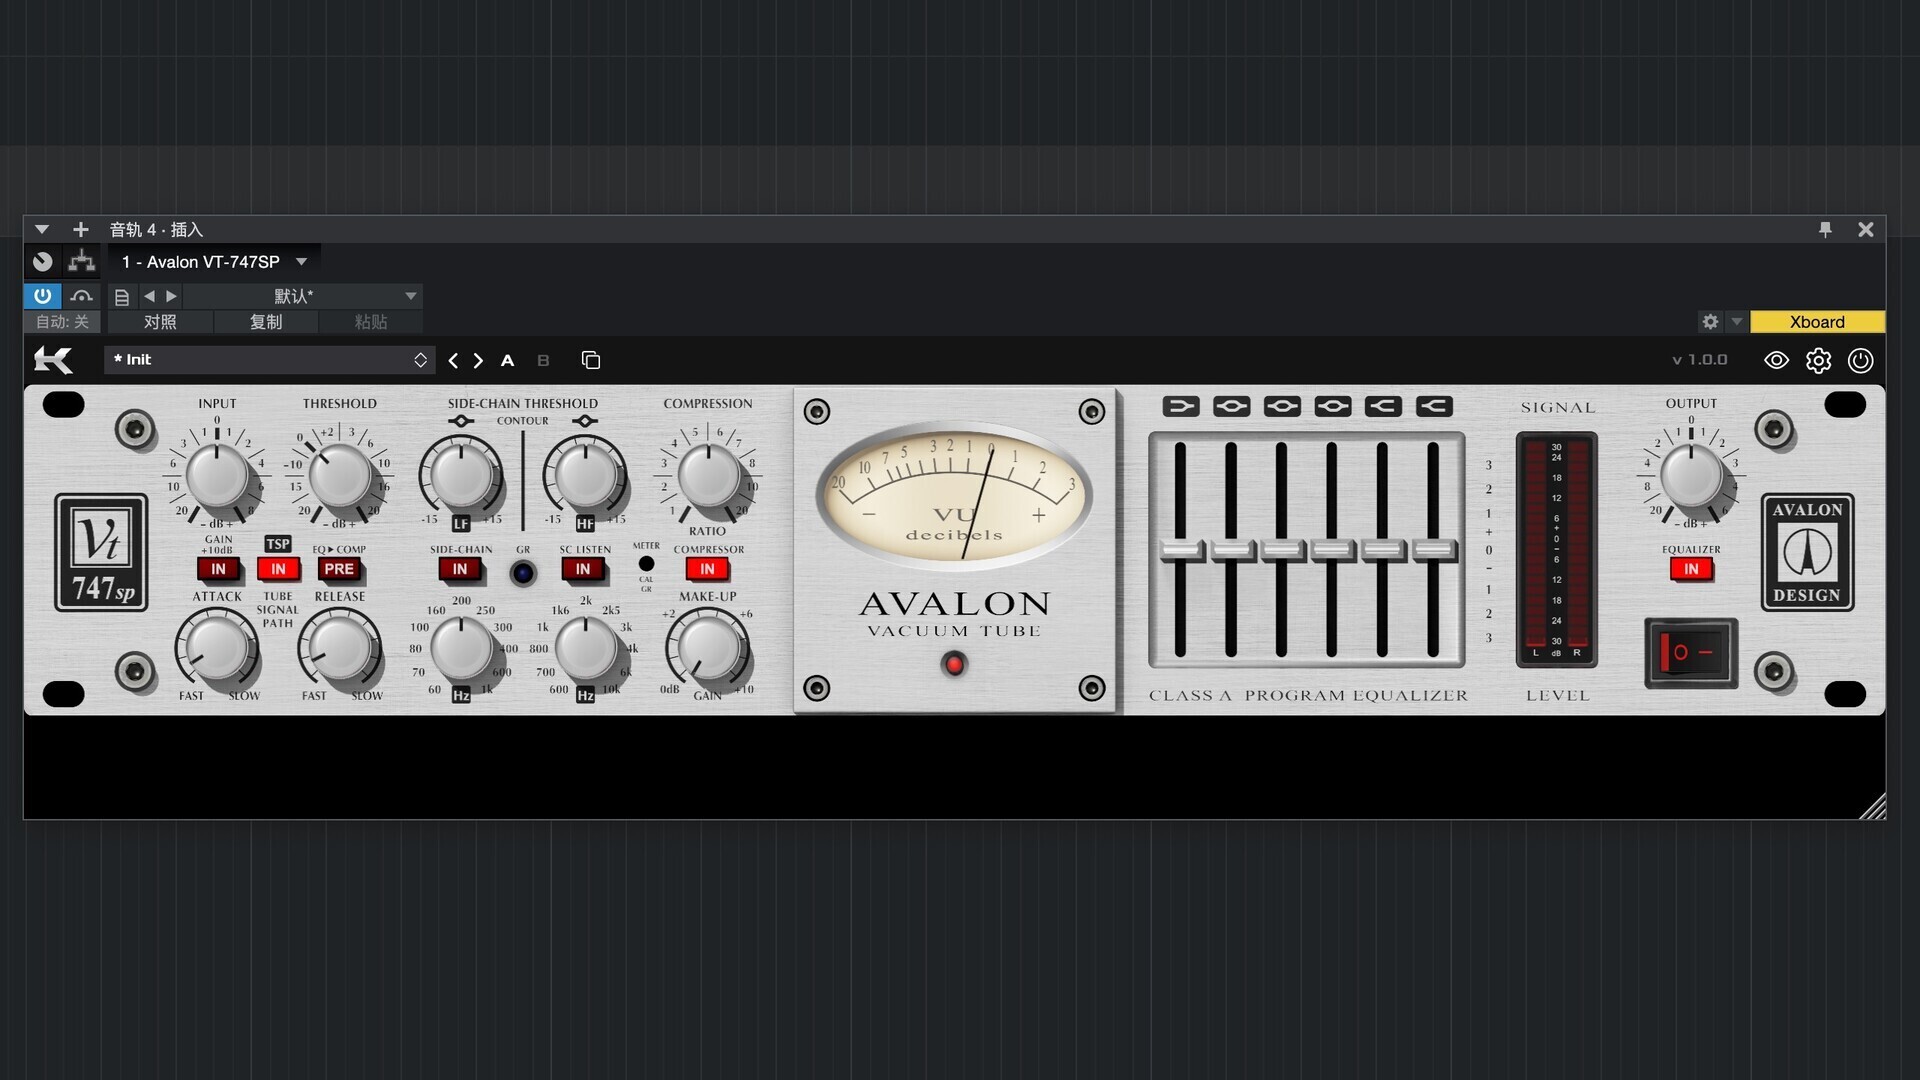Go to next preset with right chevron
The height and width of the screenshot is (1080, 1920).
478,360
